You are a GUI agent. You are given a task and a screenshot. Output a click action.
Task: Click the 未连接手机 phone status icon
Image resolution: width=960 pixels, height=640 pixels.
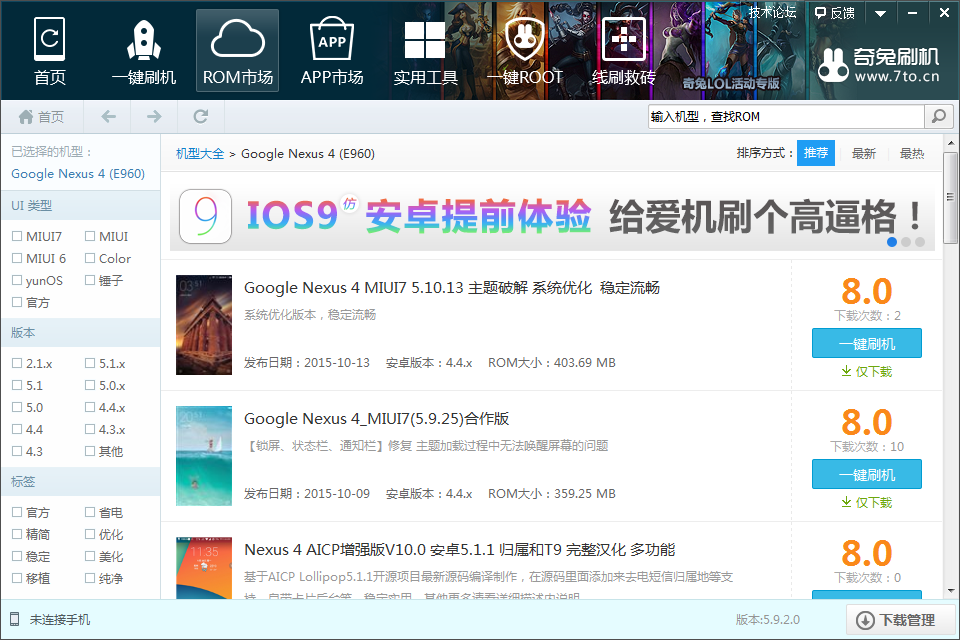pyautogui.click(x=15, y=620)
